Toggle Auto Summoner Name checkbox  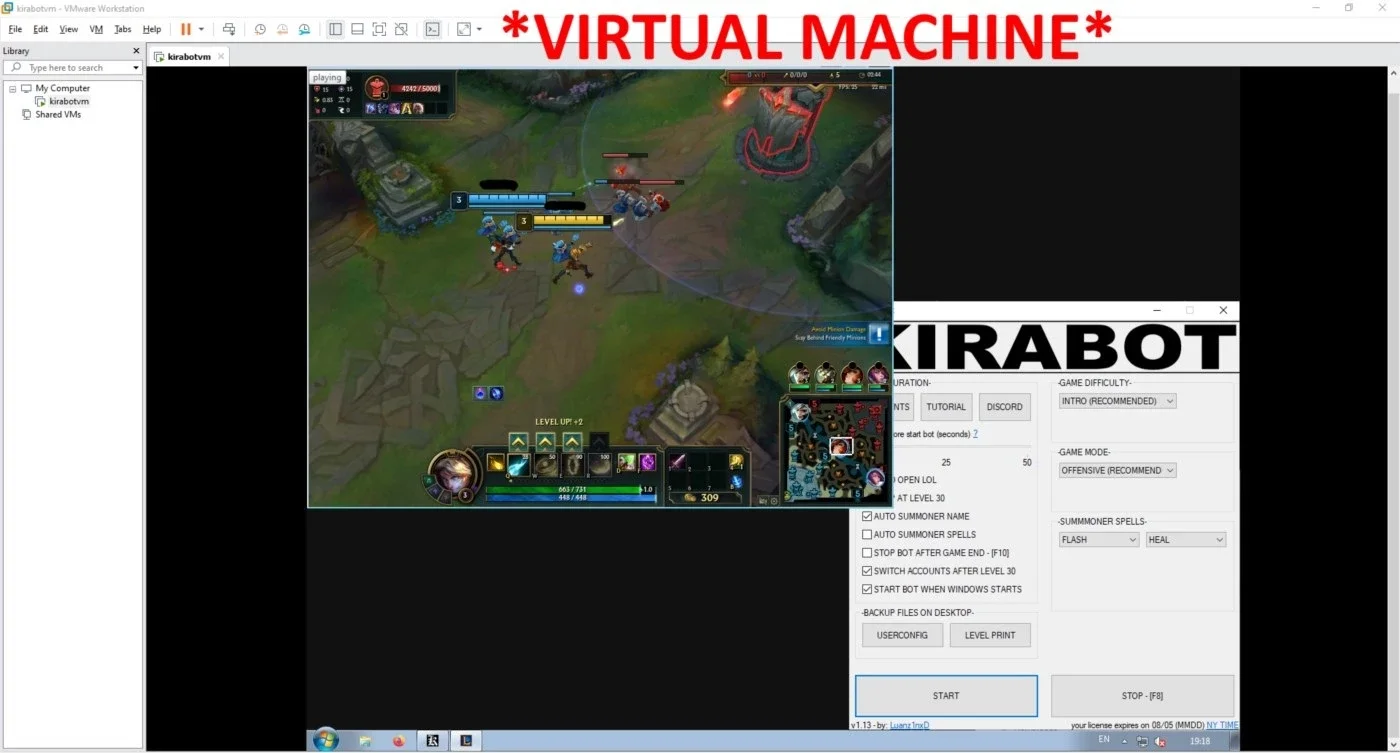pos(867,516)
